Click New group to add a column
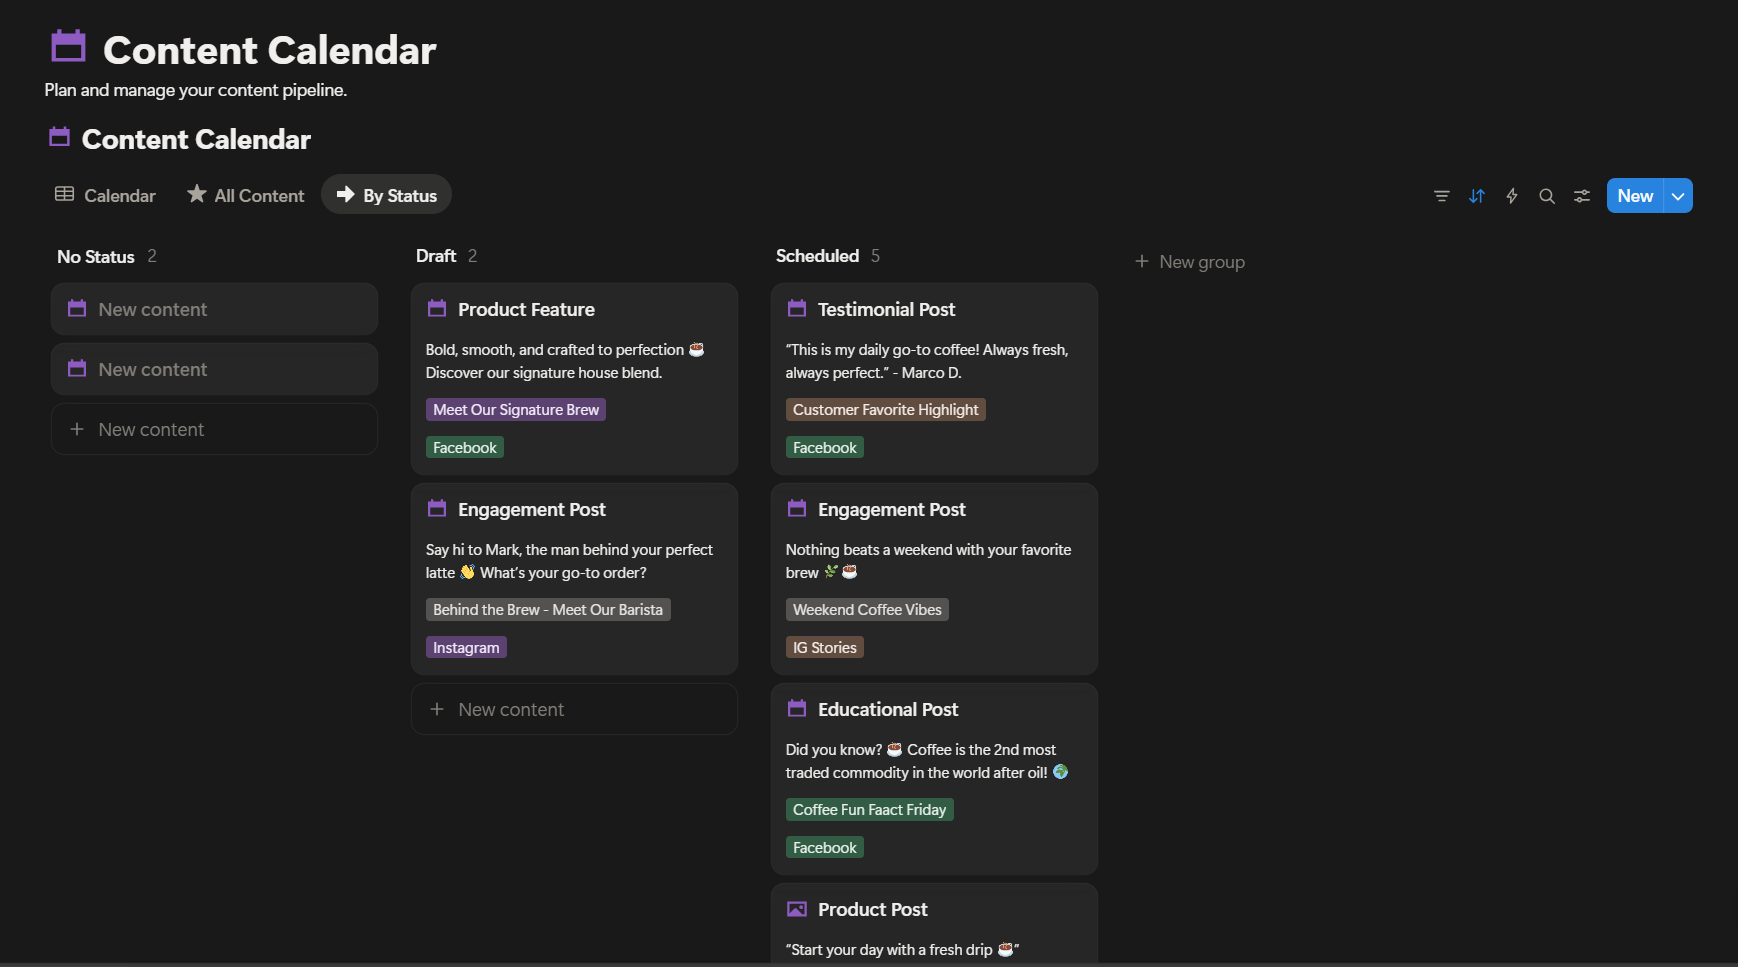Image resolution: width=1738 pixels, height=967 pixels. (1190, 260)
